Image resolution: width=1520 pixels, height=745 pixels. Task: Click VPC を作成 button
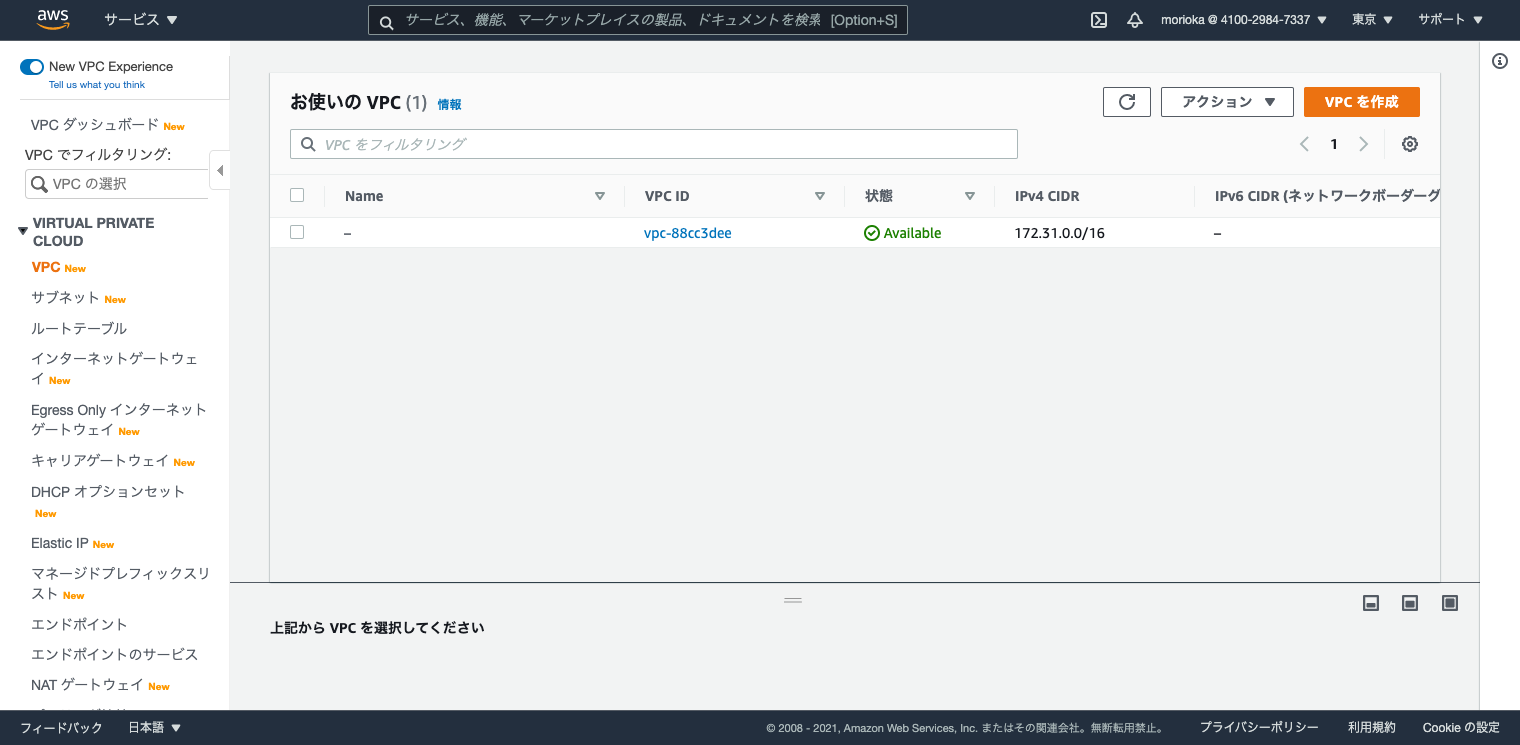coord(1362,102)
